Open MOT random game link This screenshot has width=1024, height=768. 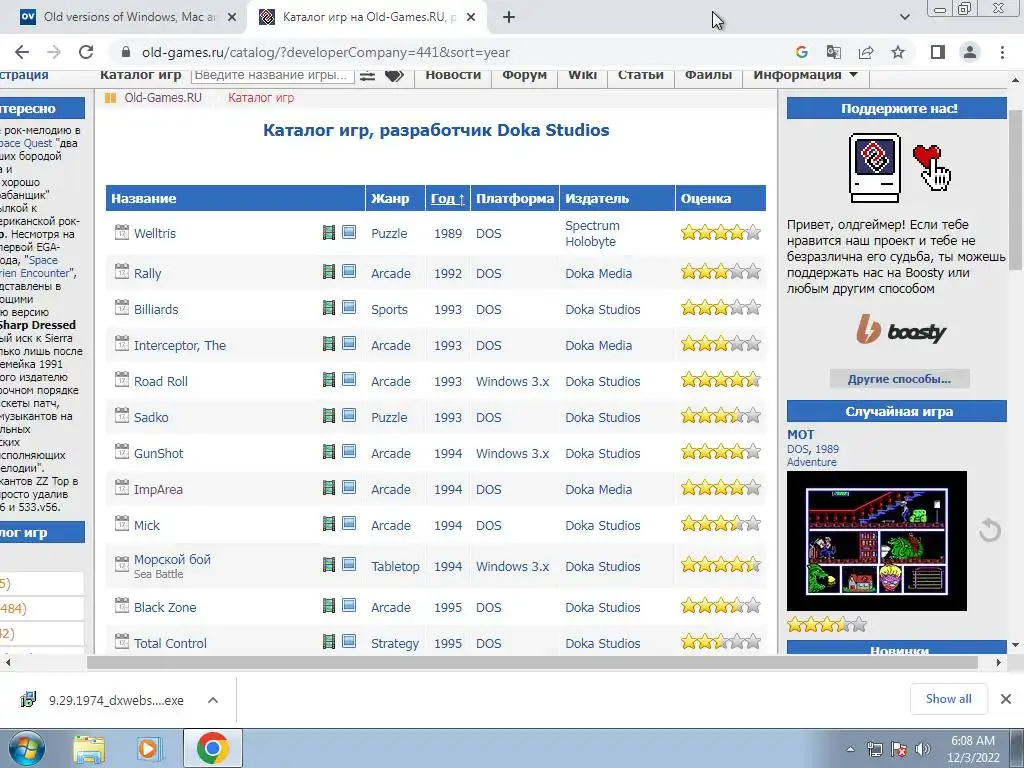click(801, 434)
